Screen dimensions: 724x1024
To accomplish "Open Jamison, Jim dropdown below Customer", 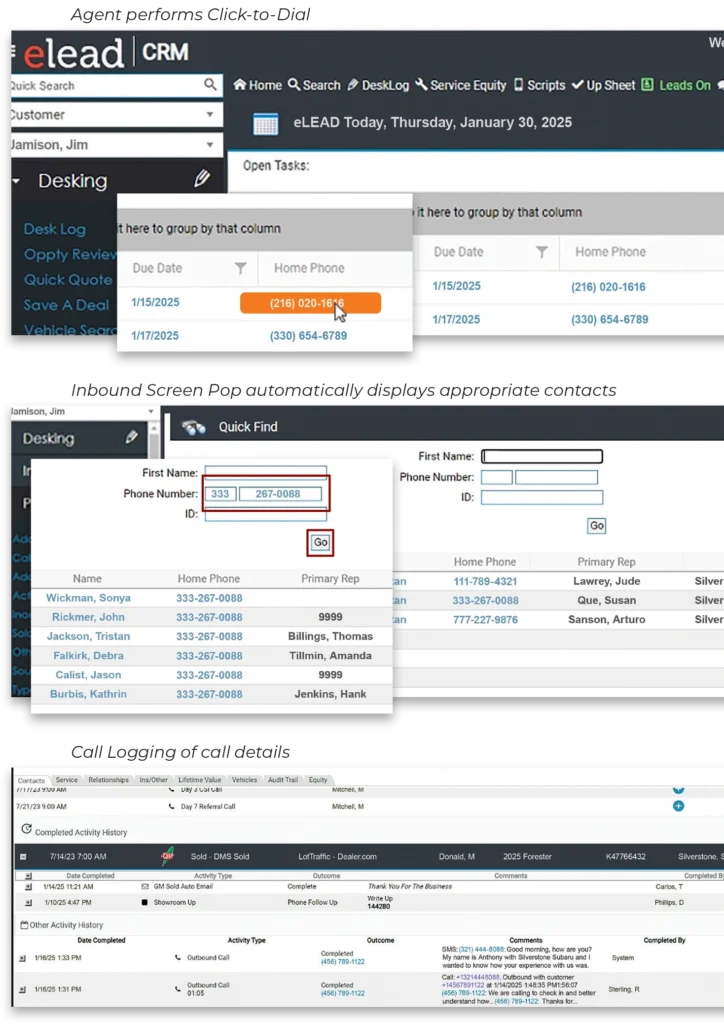I will (x=117, y=145).
